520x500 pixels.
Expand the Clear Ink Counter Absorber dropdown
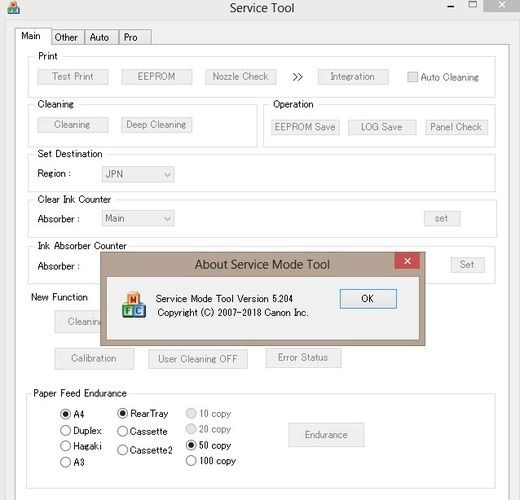pyautogui.click(x=138, y=218)
